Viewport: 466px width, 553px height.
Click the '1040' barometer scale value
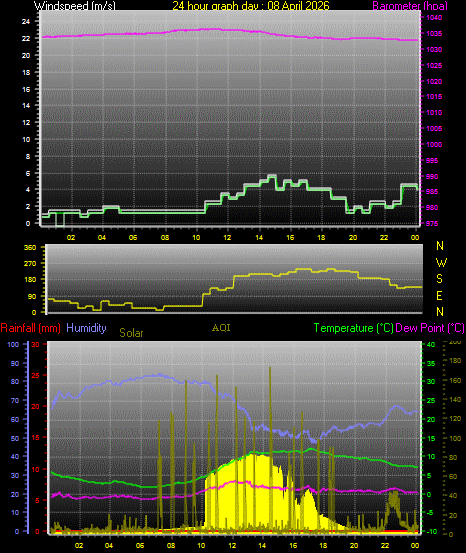(434, 18)
